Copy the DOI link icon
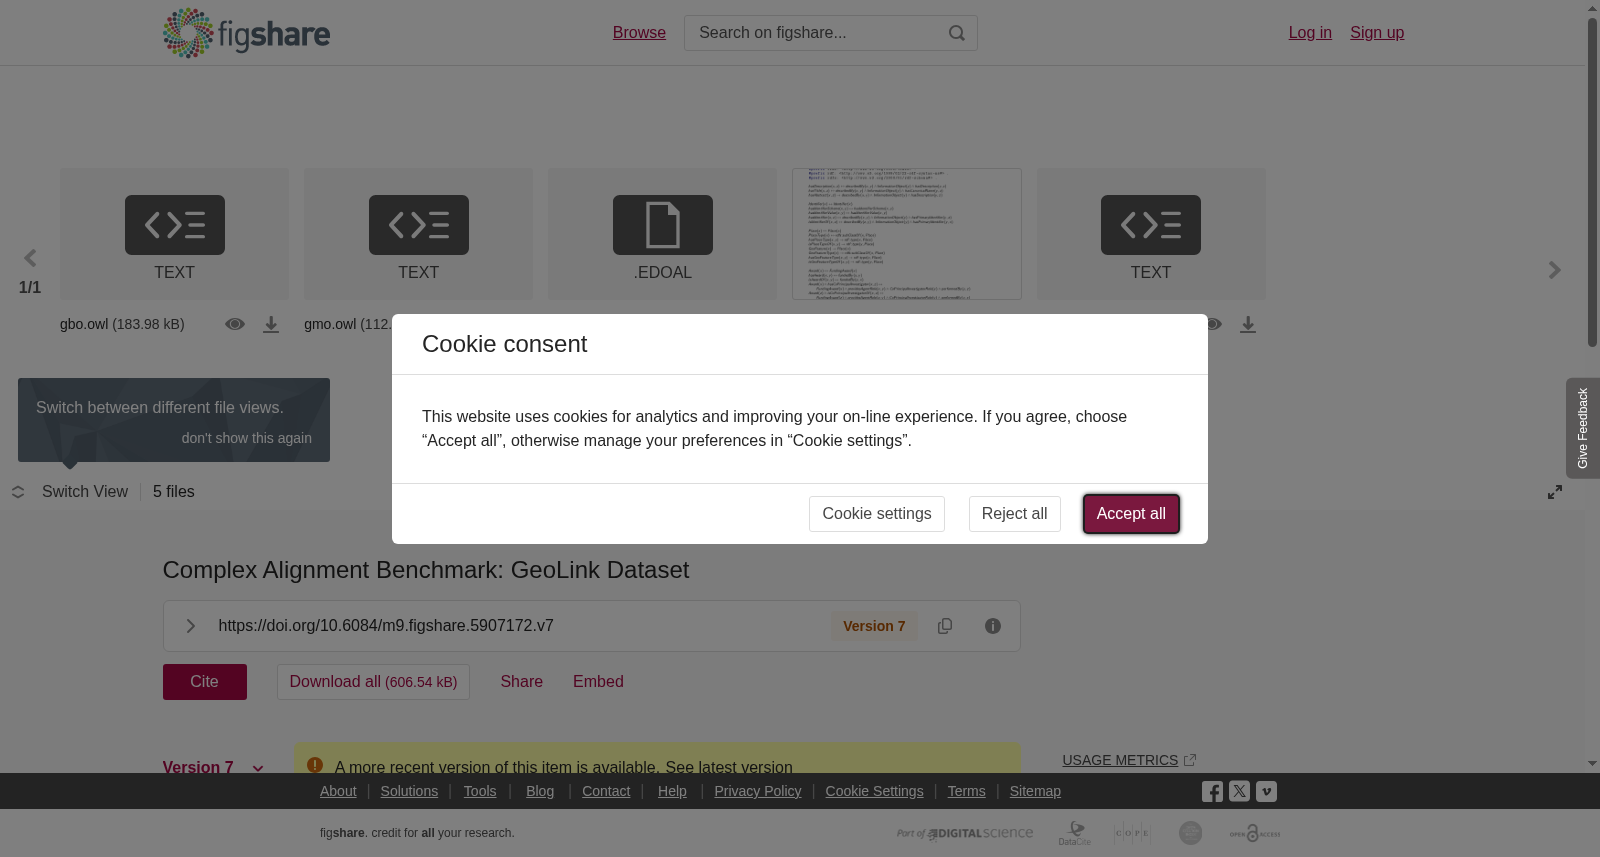This screenshot has height=857, width=1600. pyautogui.click(x=945, y=626)
